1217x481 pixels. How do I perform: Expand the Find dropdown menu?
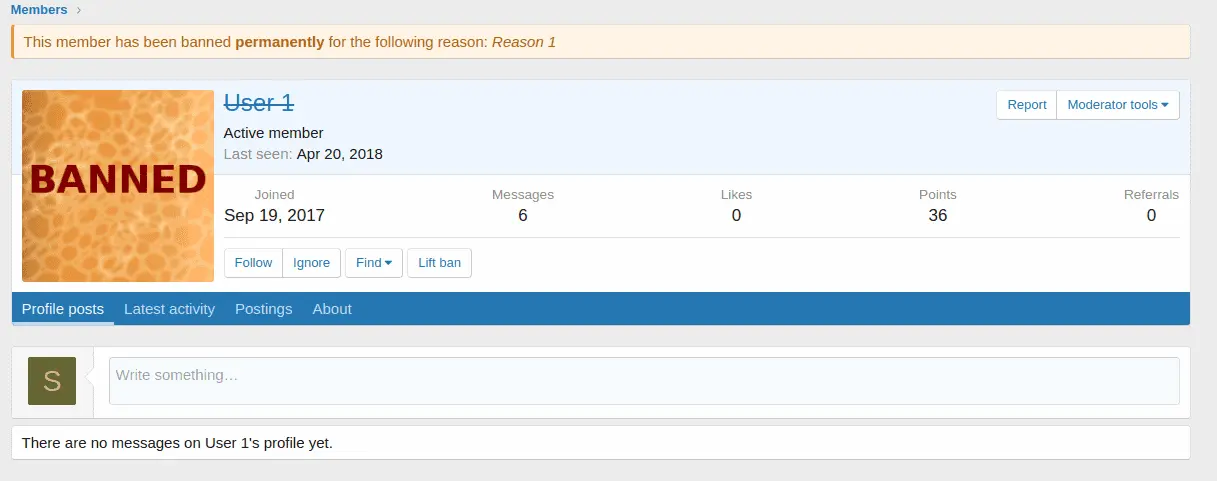coord(374,263)
